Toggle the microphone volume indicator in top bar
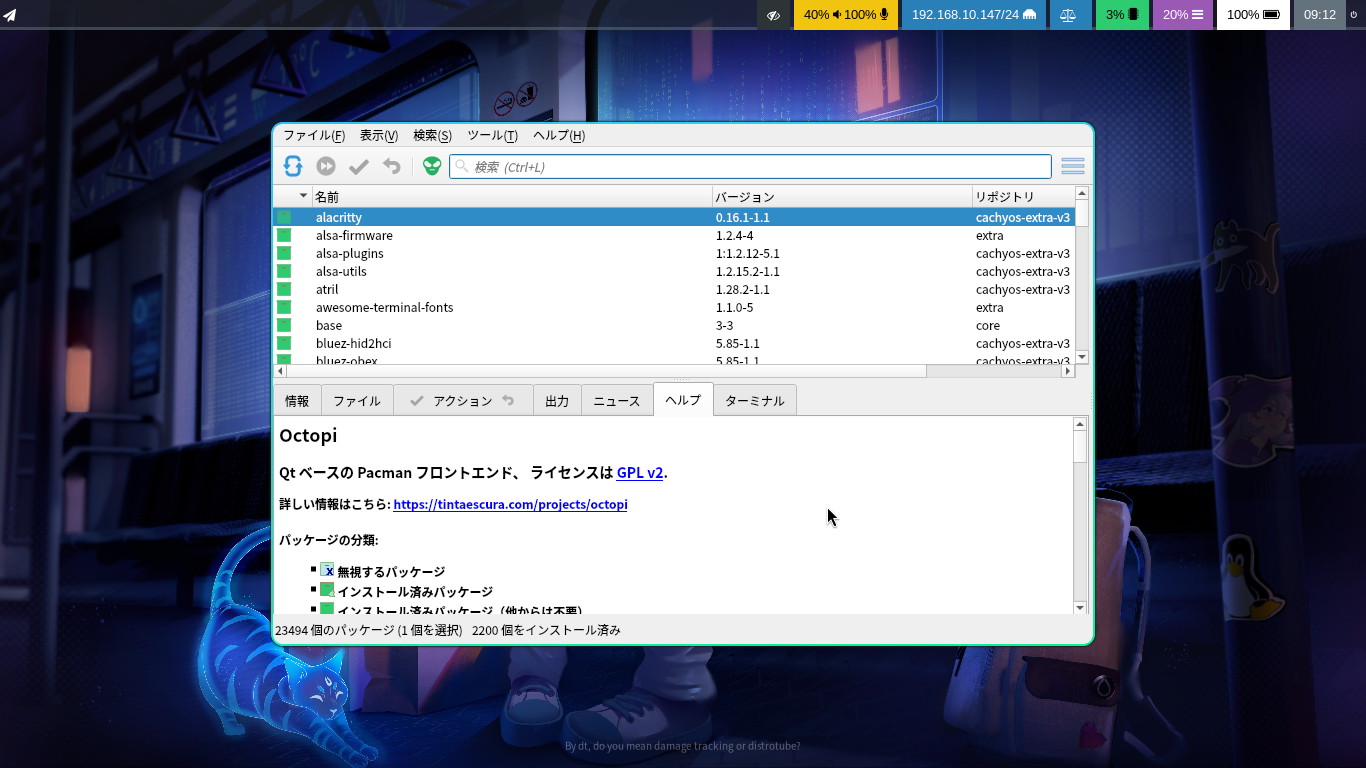1366x768 pixels. coord(868,15)
